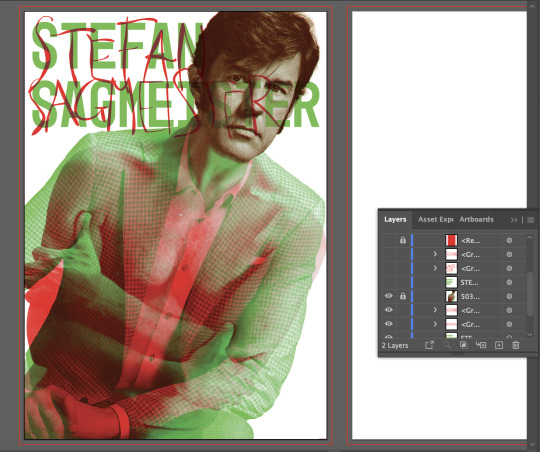Screen dimensions: 540x452
Task: Expand the lowest visible <Gr...> group chevron
Action: point(435,324)
